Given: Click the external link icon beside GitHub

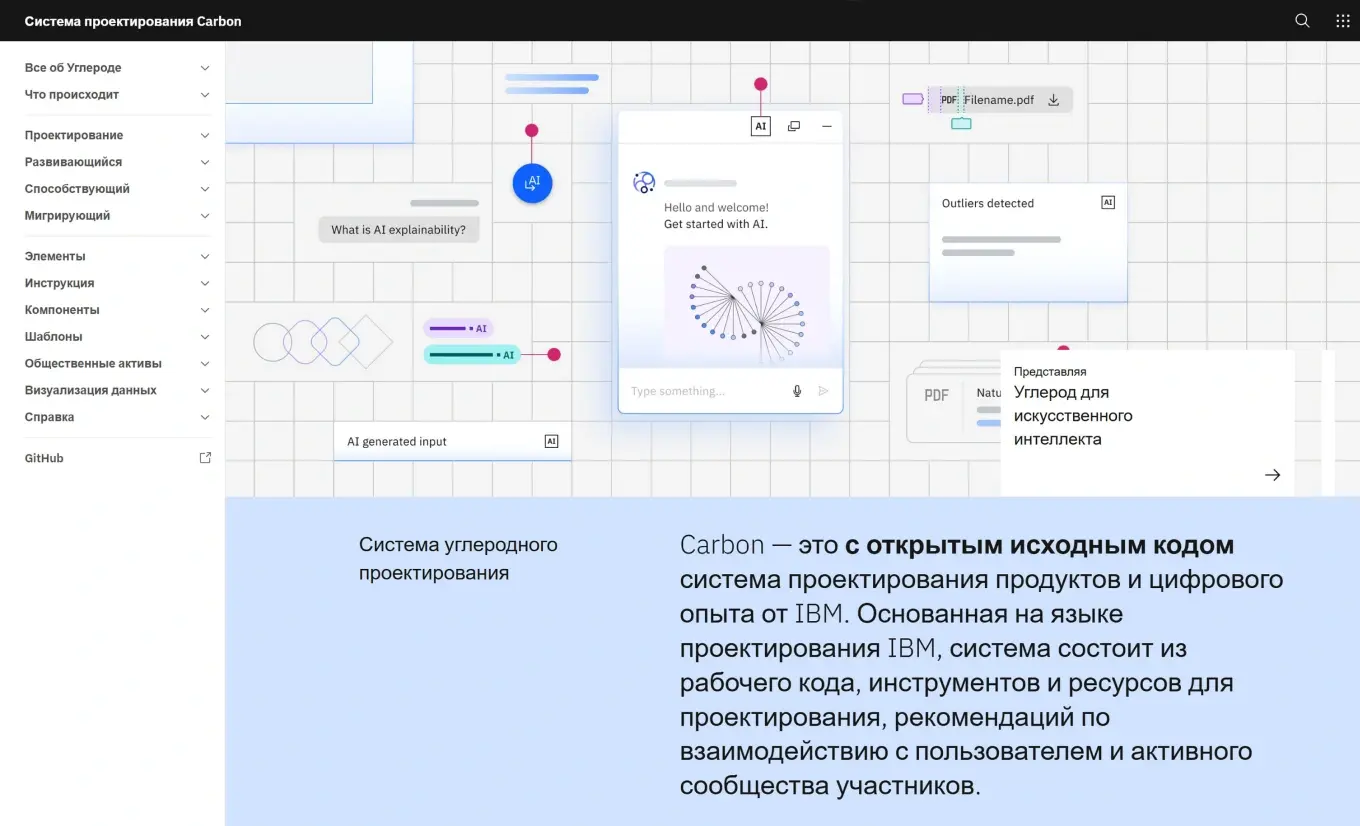Looking at the screenshot, I should pyautogui.click(x=205, y=458).
